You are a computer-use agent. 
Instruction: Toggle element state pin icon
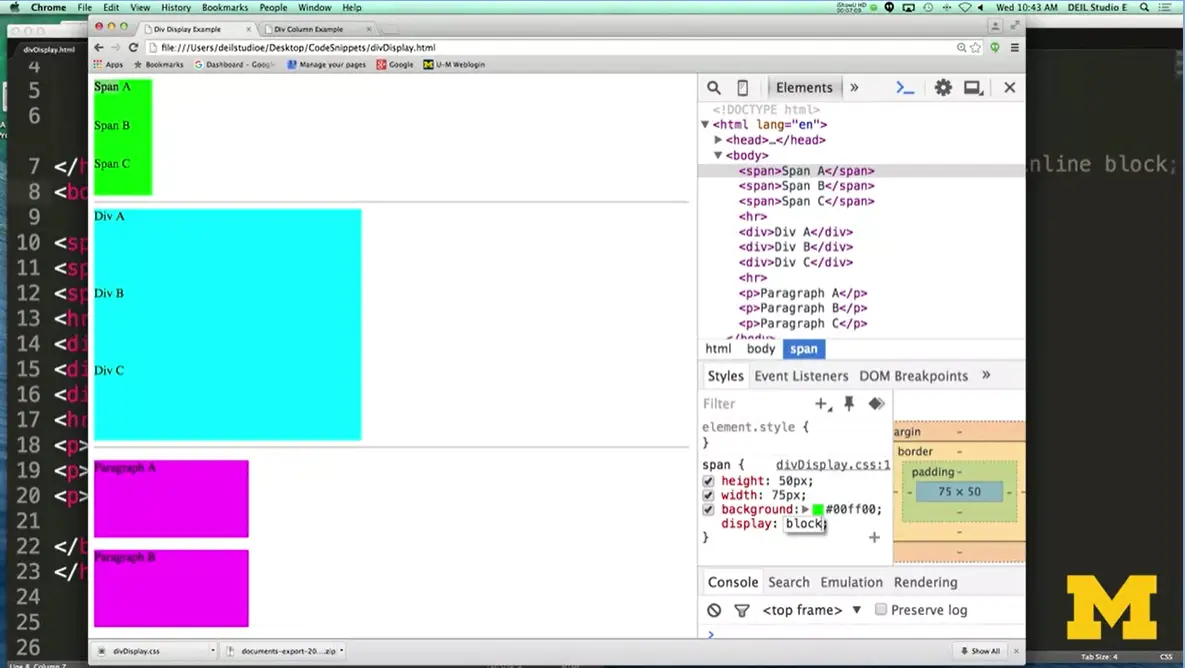pyautogui.click(x=849, y=404)
